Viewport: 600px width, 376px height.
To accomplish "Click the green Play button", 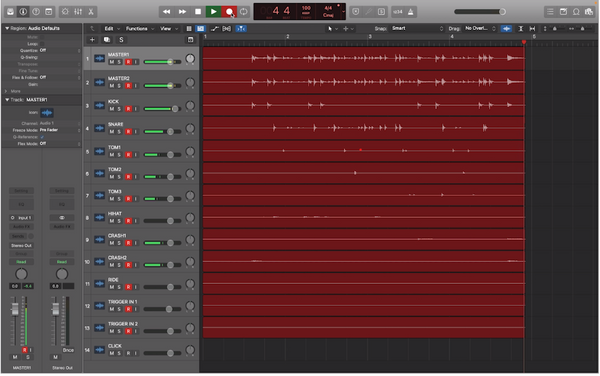I will pos(214,12).
